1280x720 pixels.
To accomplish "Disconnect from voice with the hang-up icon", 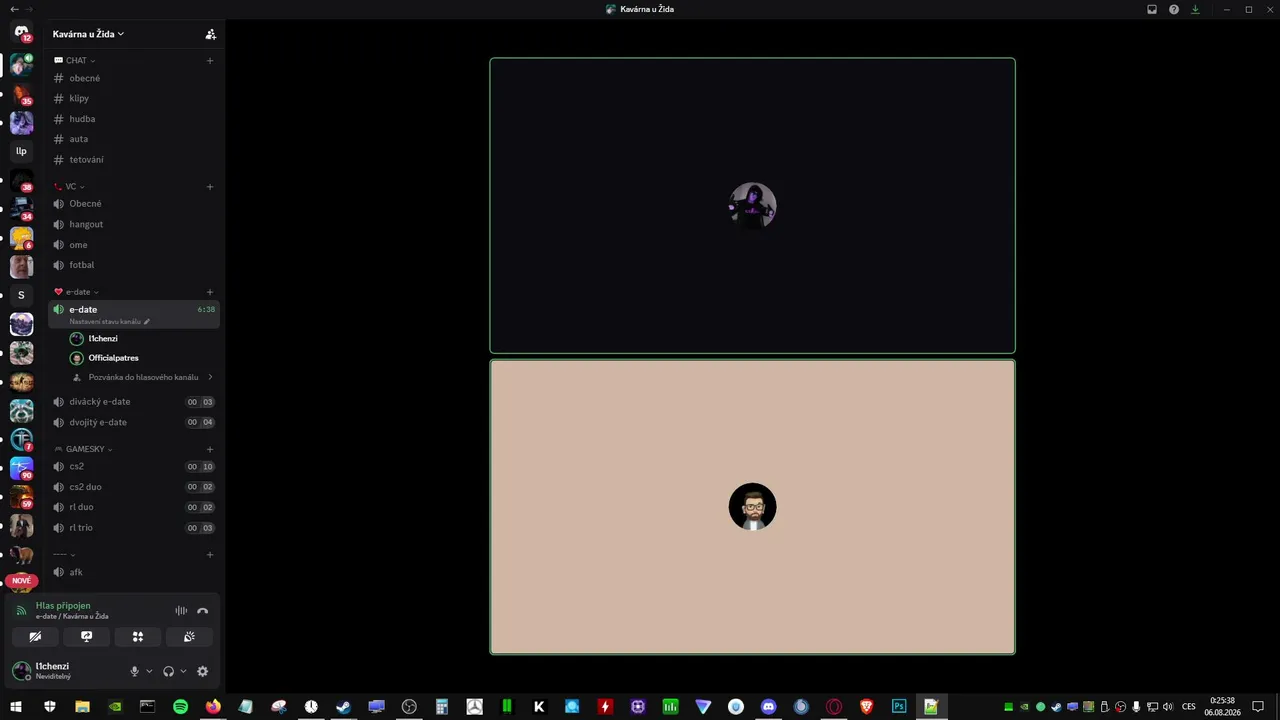I will pyautogui.click(x=203, y=611).
